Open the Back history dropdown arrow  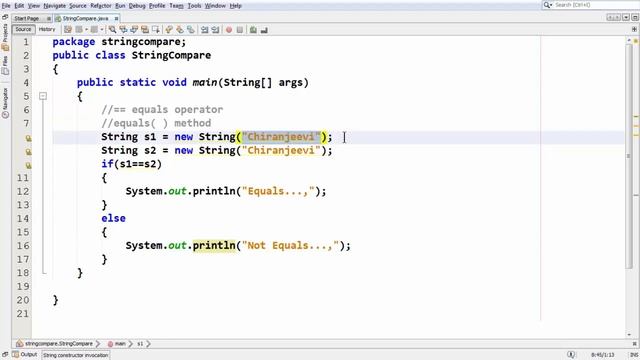coord(86,29)
